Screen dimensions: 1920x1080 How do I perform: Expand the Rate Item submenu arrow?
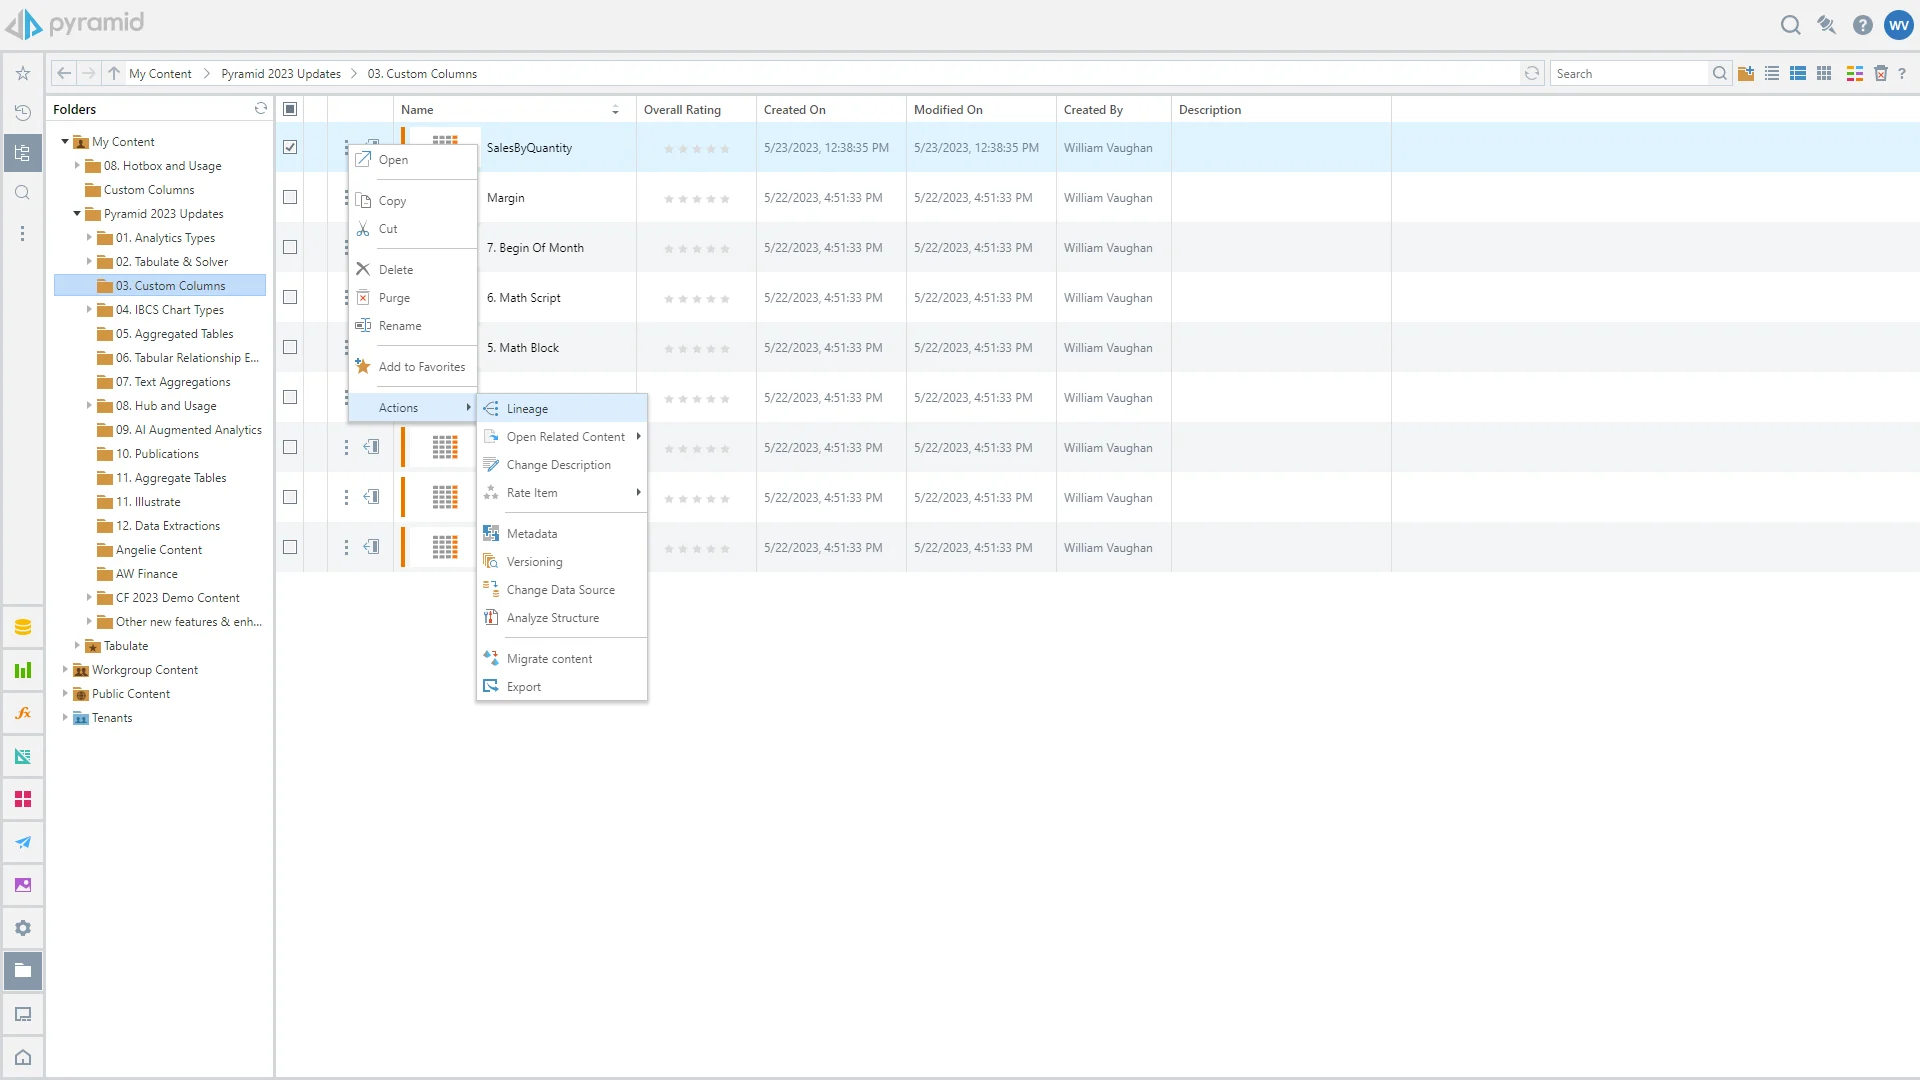(638, 492)
